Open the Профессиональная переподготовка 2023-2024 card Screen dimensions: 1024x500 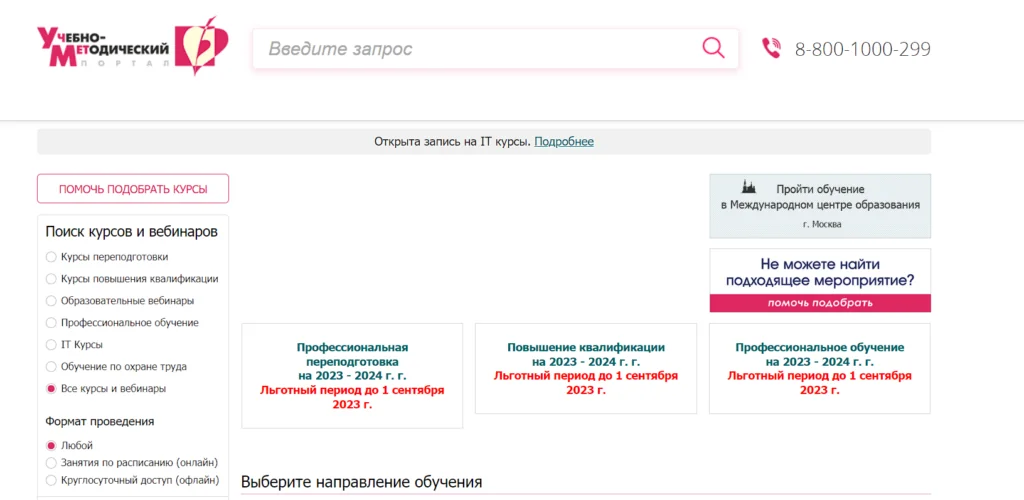pos(352,375)
